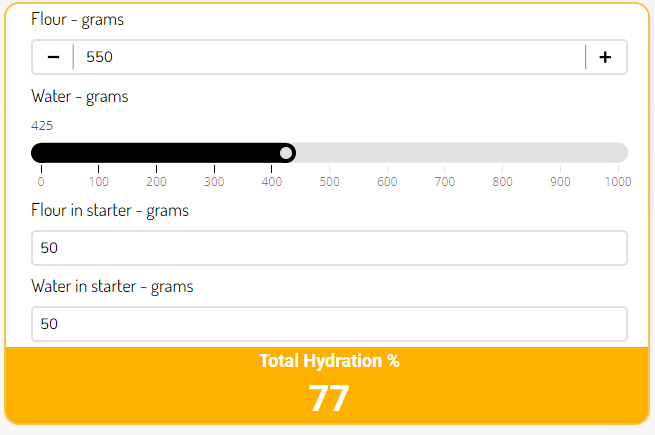The height and width of the screenshot is (435, 655).
Task: Click the 800 tick label on the water slider
Action: click(502, 182)
